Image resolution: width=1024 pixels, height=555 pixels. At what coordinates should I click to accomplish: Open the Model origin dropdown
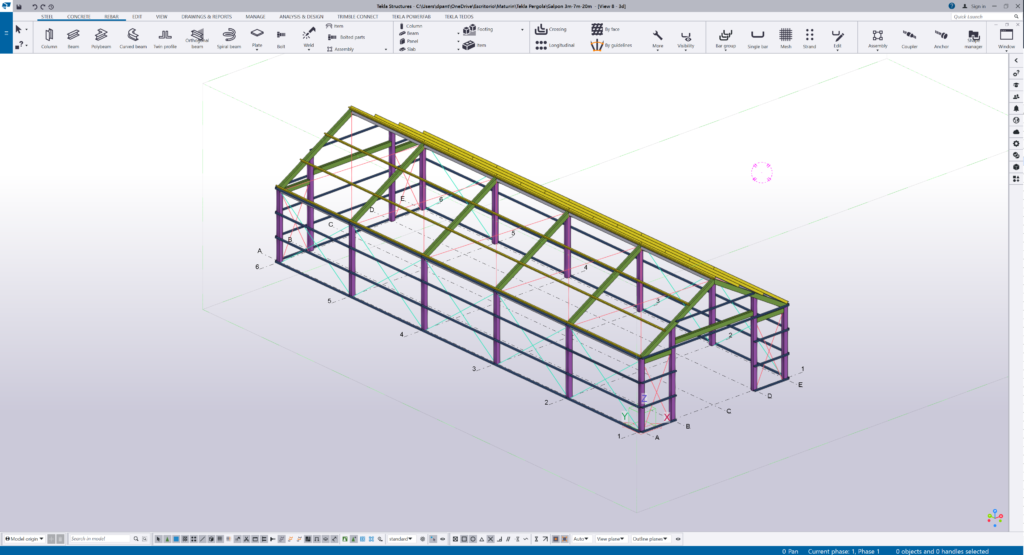coord(24,539)
